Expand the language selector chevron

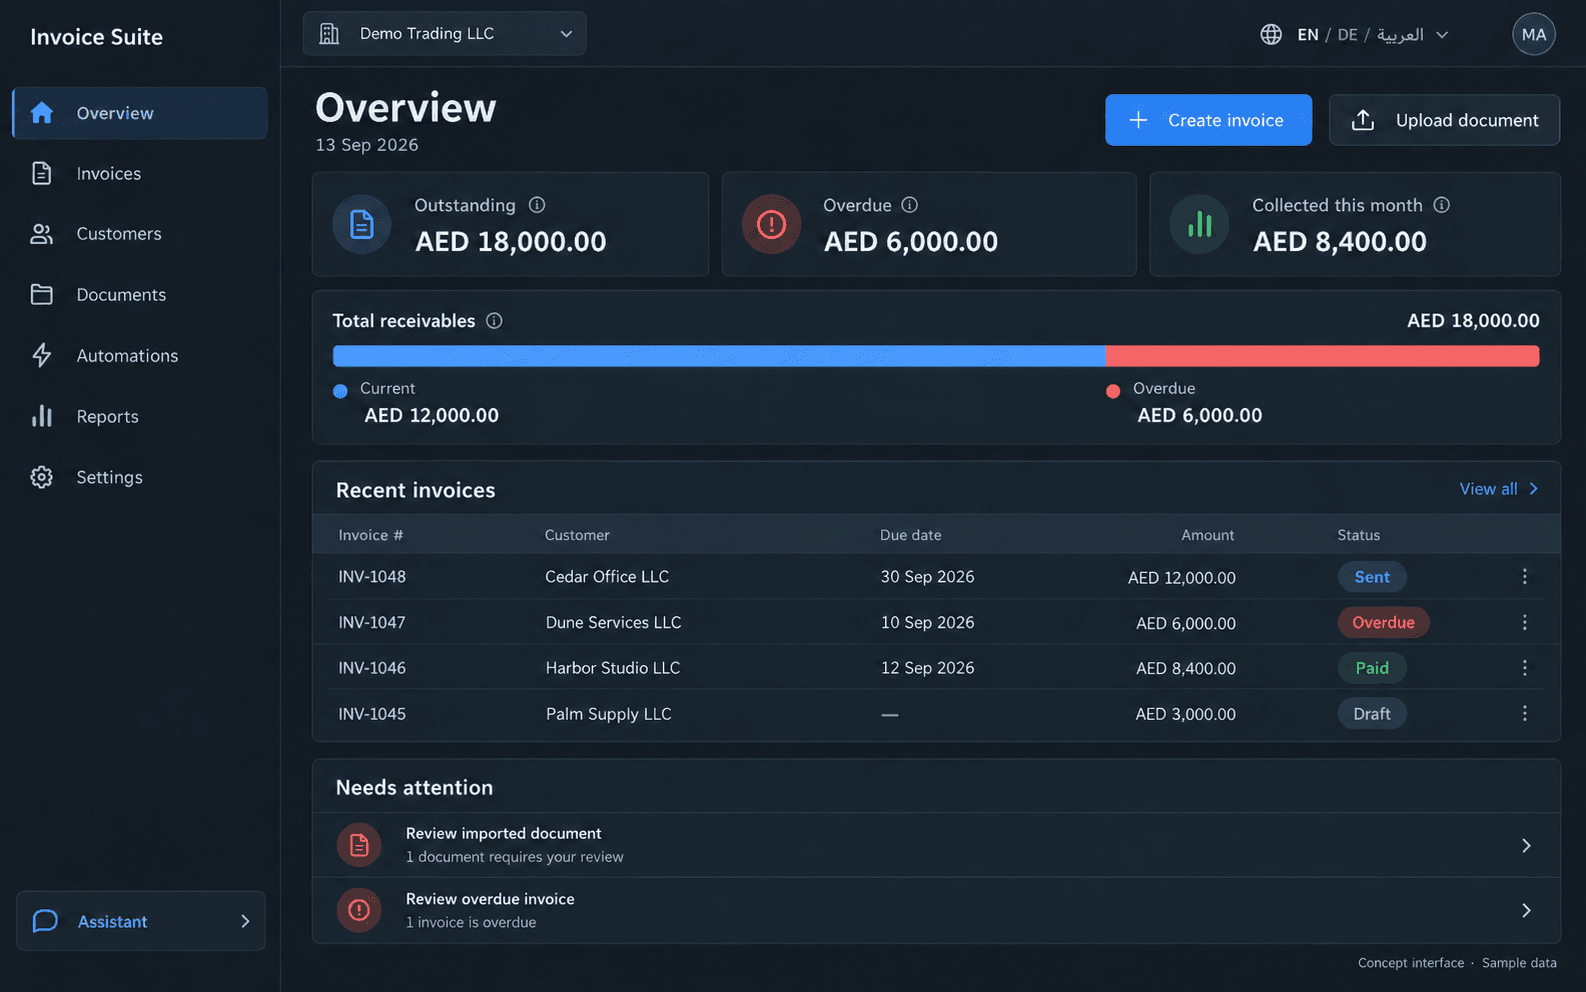(1442, 35)
